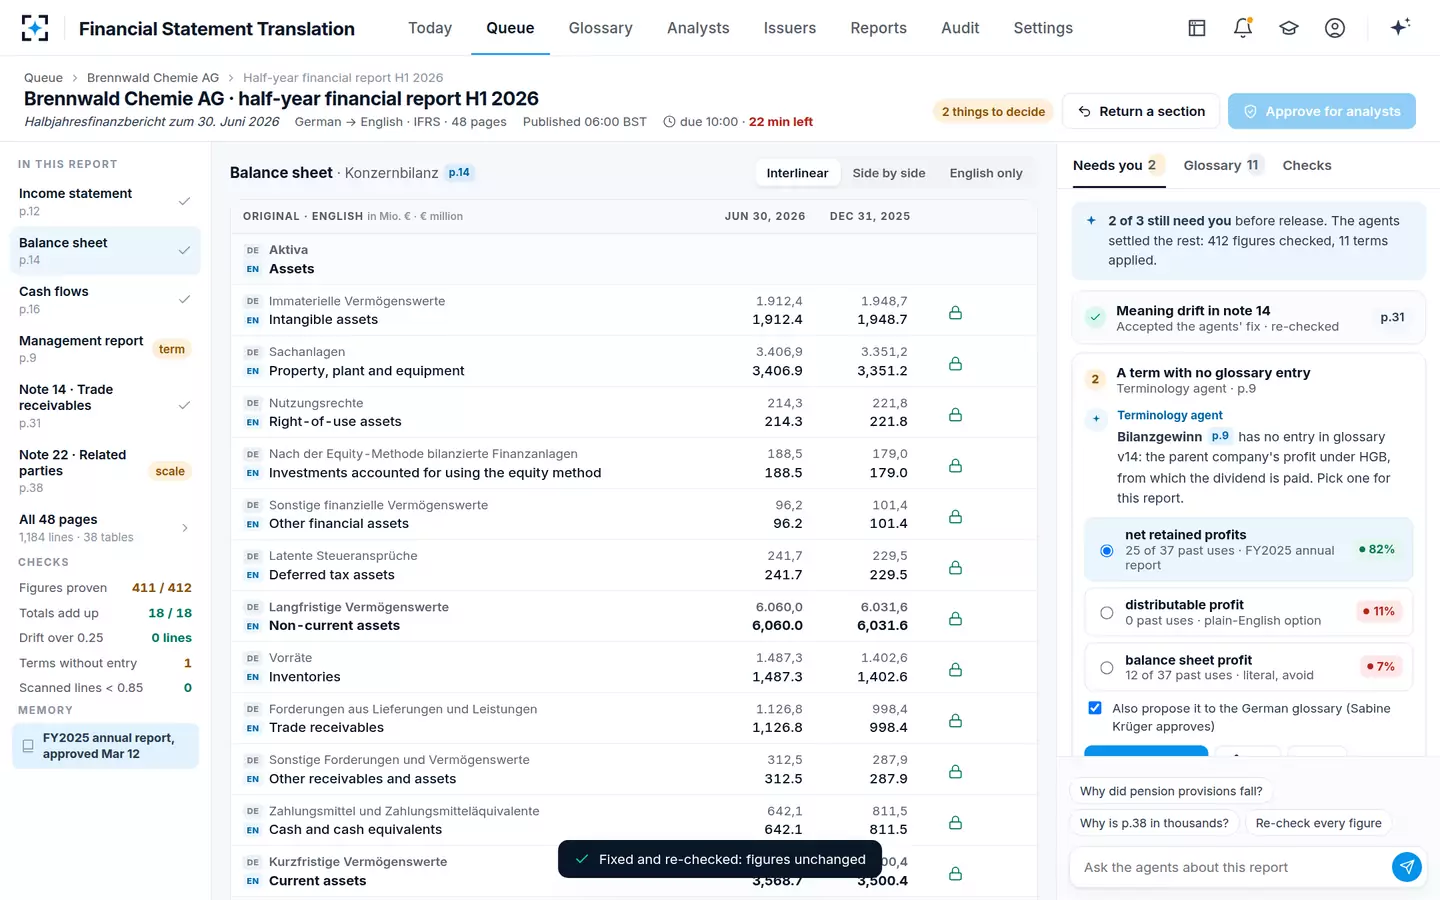1440x900 pixels.
Task: Open the Glossary top navigation item
Action: 600,28
